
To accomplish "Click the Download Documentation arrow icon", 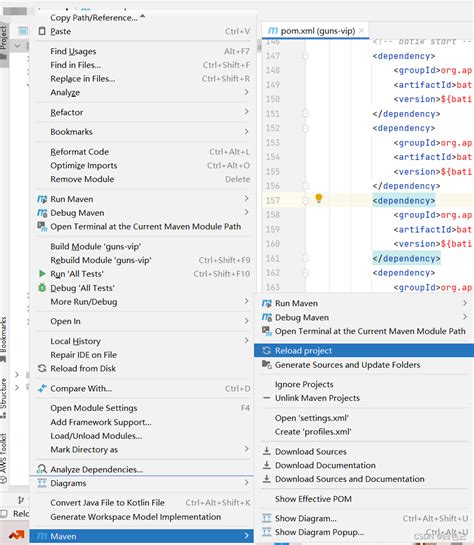I will pos(267,465).
